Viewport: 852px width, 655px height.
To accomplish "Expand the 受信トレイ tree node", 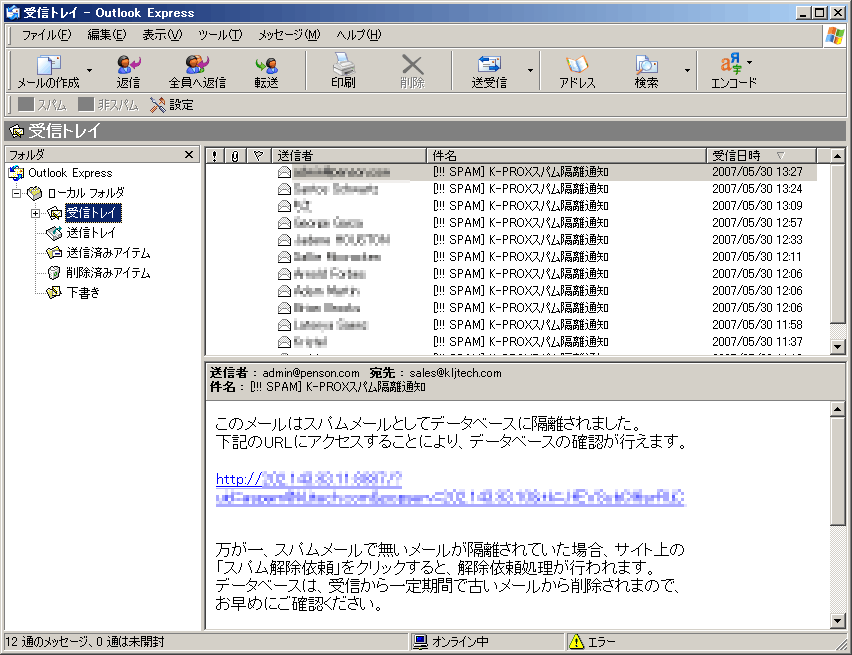I will click(36, 213).
